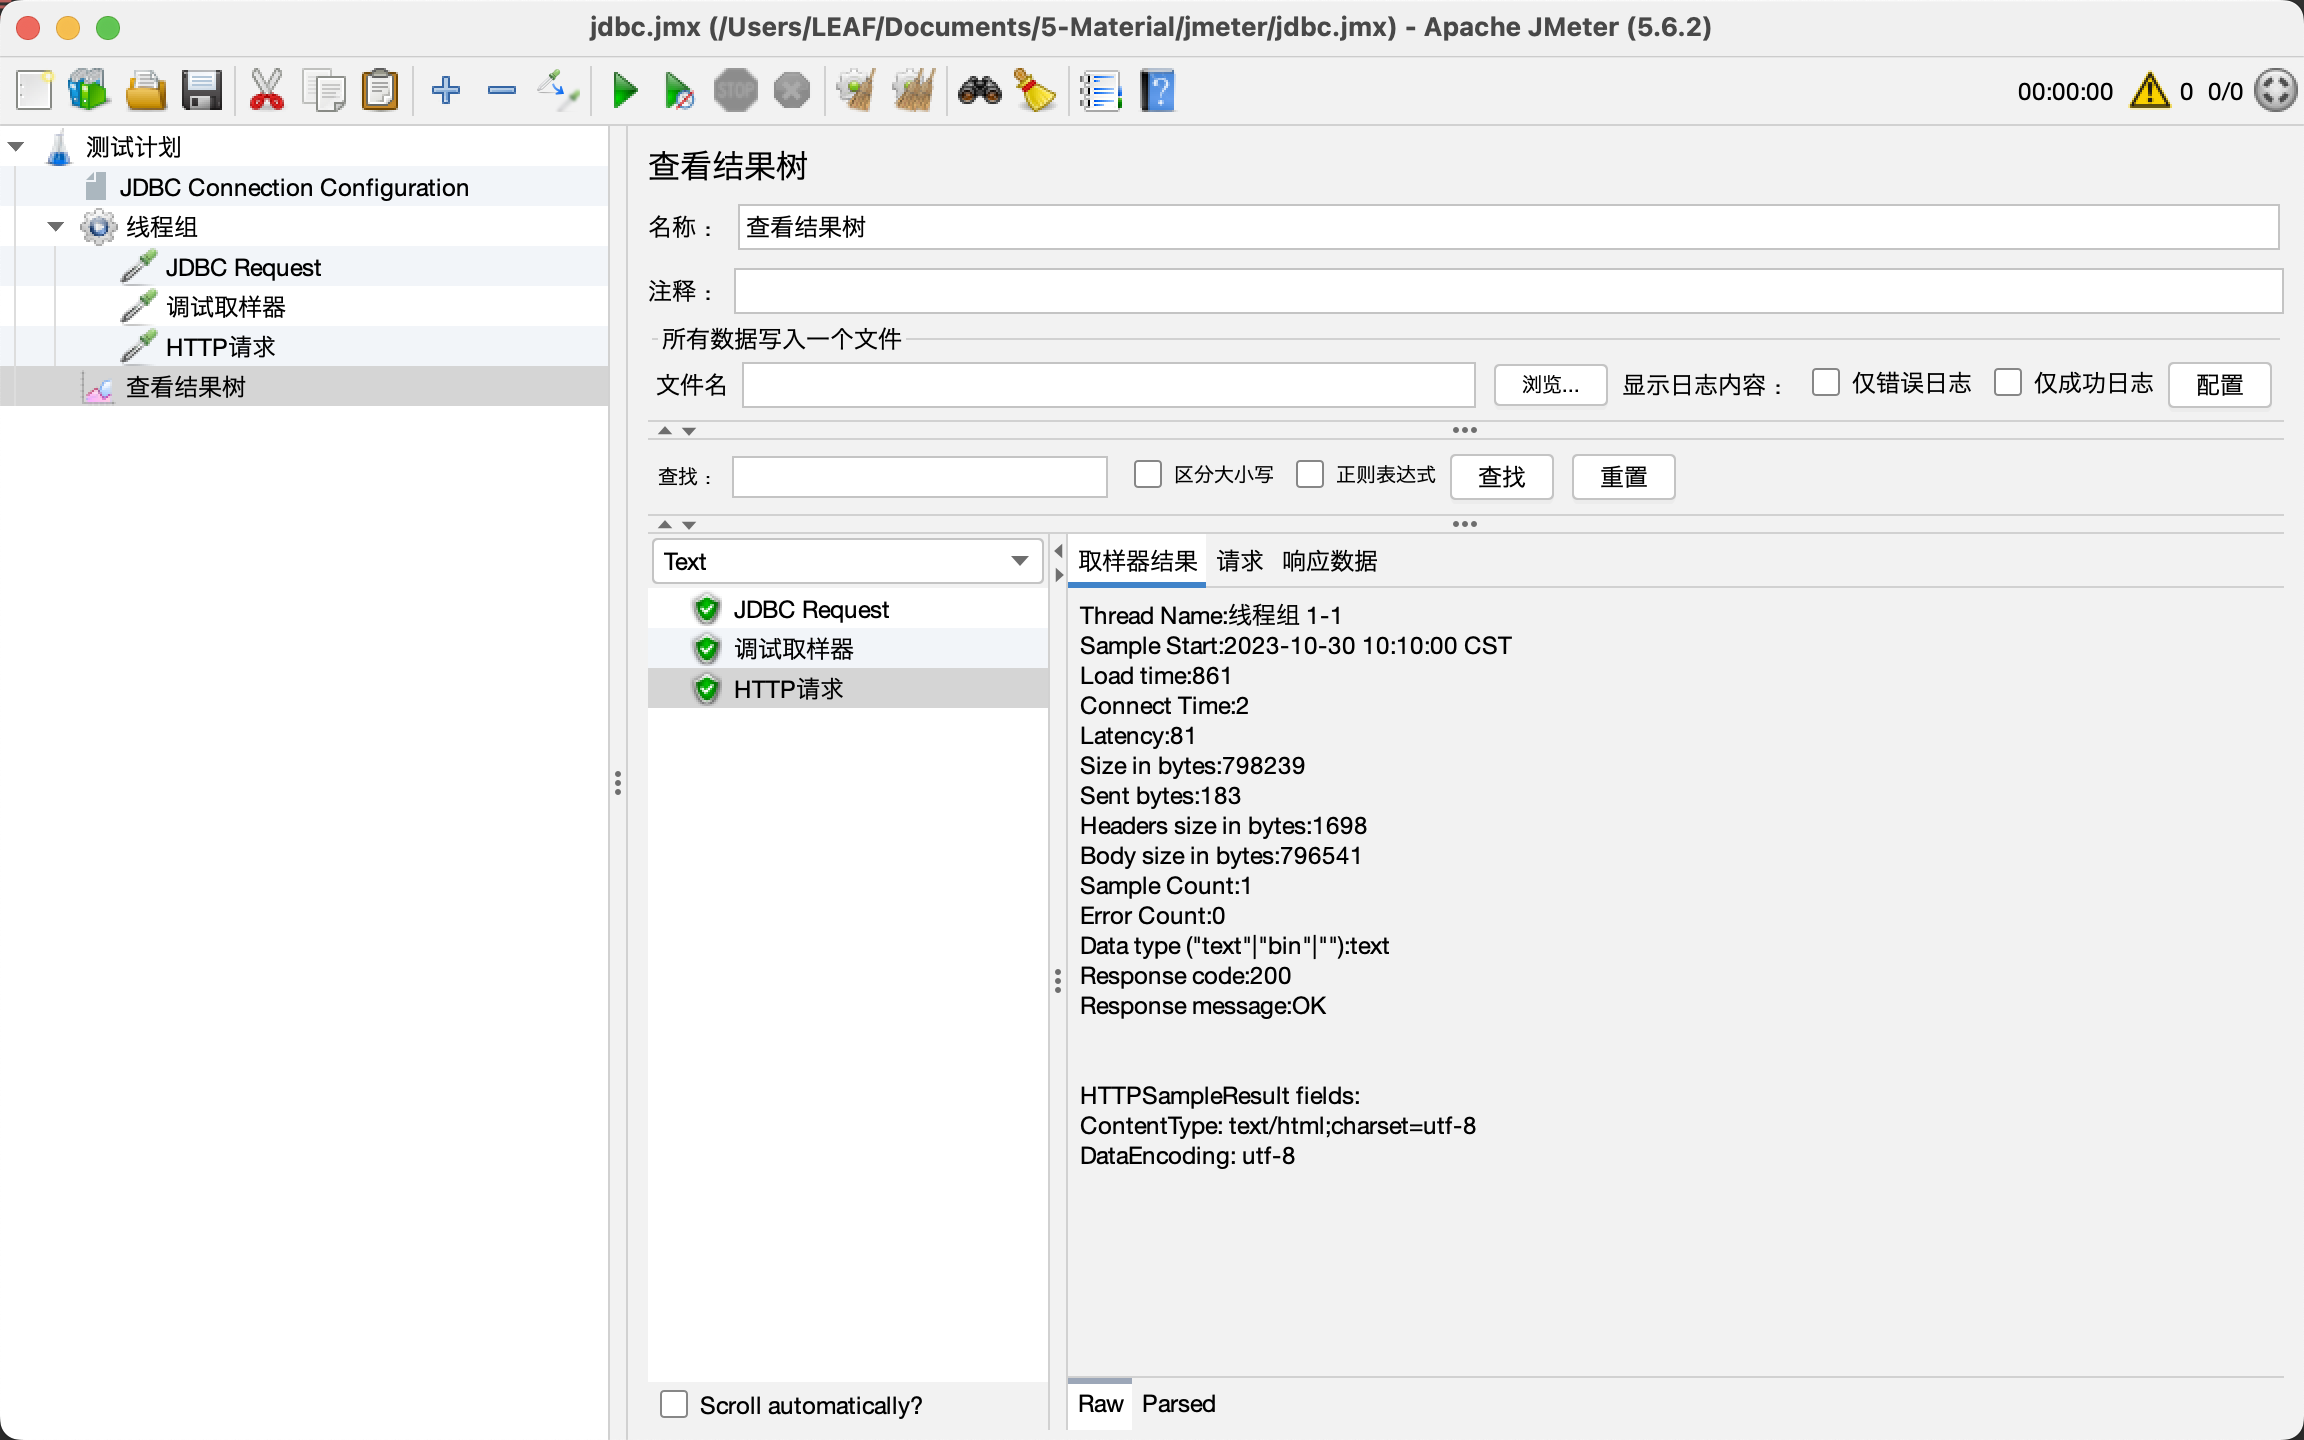
Task: Open the Text renderer dropdown
Action: pos(847,561)
